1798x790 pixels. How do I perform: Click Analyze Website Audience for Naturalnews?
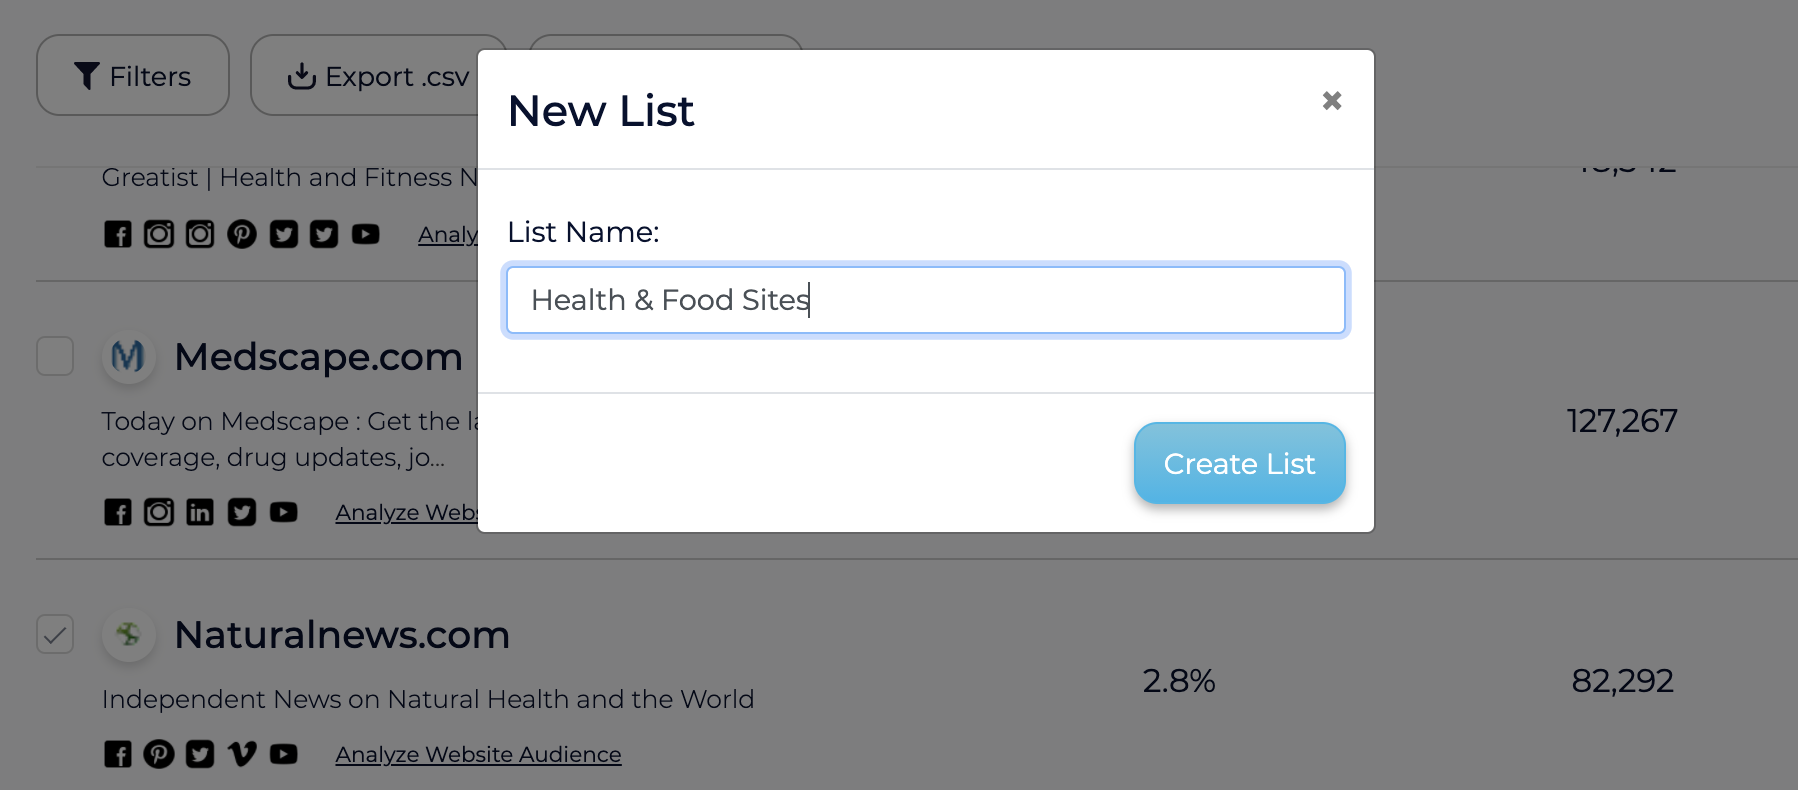click(478, 755)
